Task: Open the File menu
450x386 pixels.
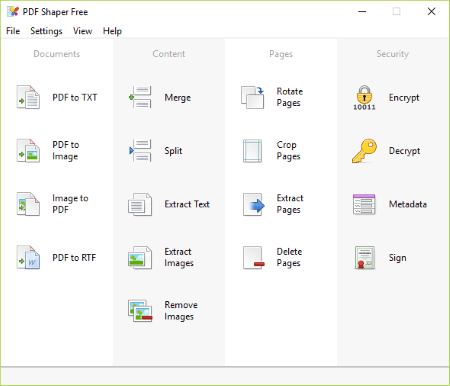Action: tap(13, 31)
